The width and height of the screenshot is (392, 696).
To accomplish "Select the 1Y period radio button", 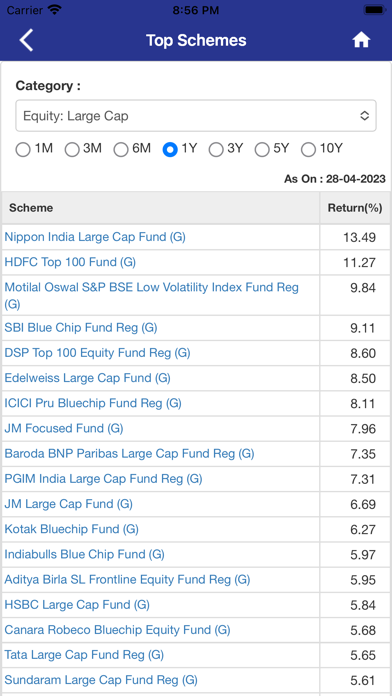I will point(170,150).
